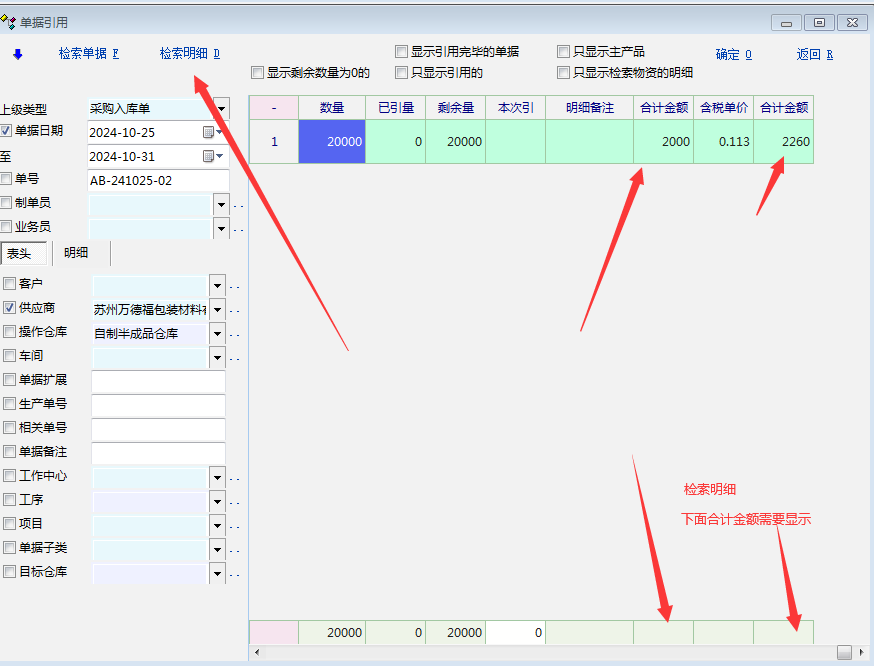
Task: Click the scroll left arrow at bottom
Action: tap(257, 652)
